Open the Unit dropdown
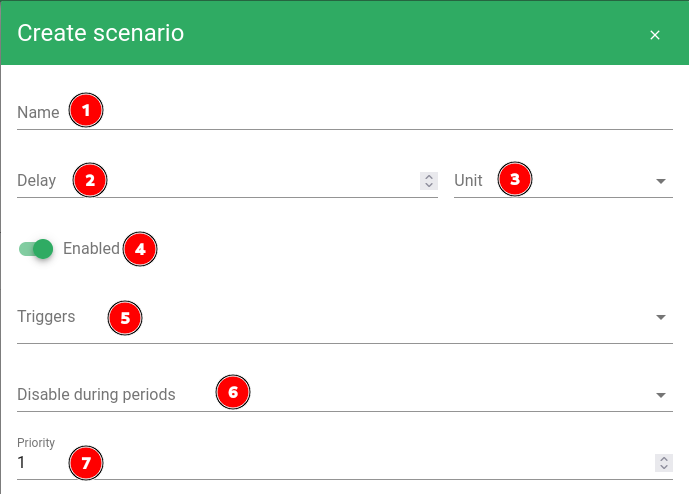 point(563,180)
